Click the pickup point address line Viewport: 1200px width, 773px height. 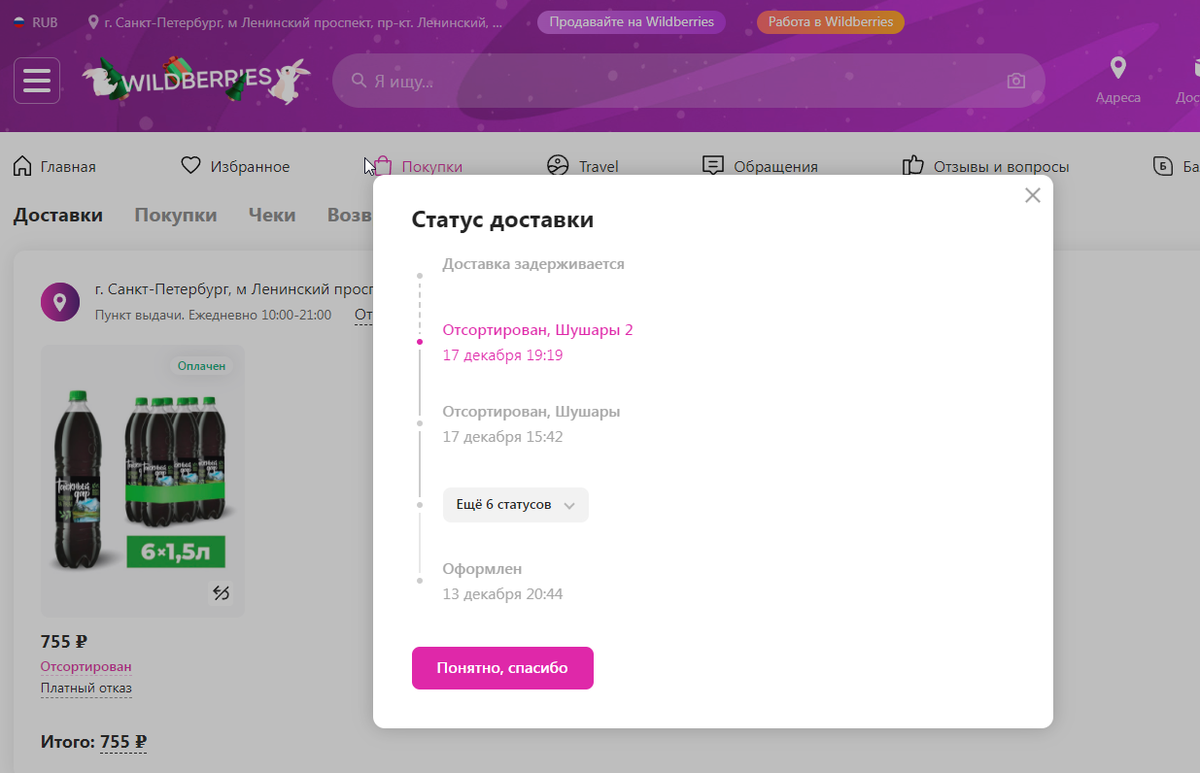click(233, 290)
